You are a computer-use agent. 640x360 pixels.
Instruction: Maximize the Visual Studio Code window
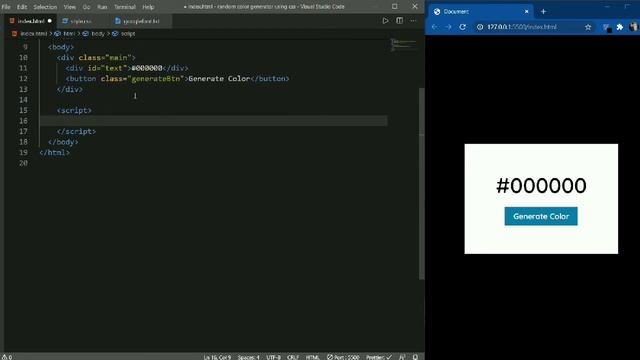click(395, 7)
